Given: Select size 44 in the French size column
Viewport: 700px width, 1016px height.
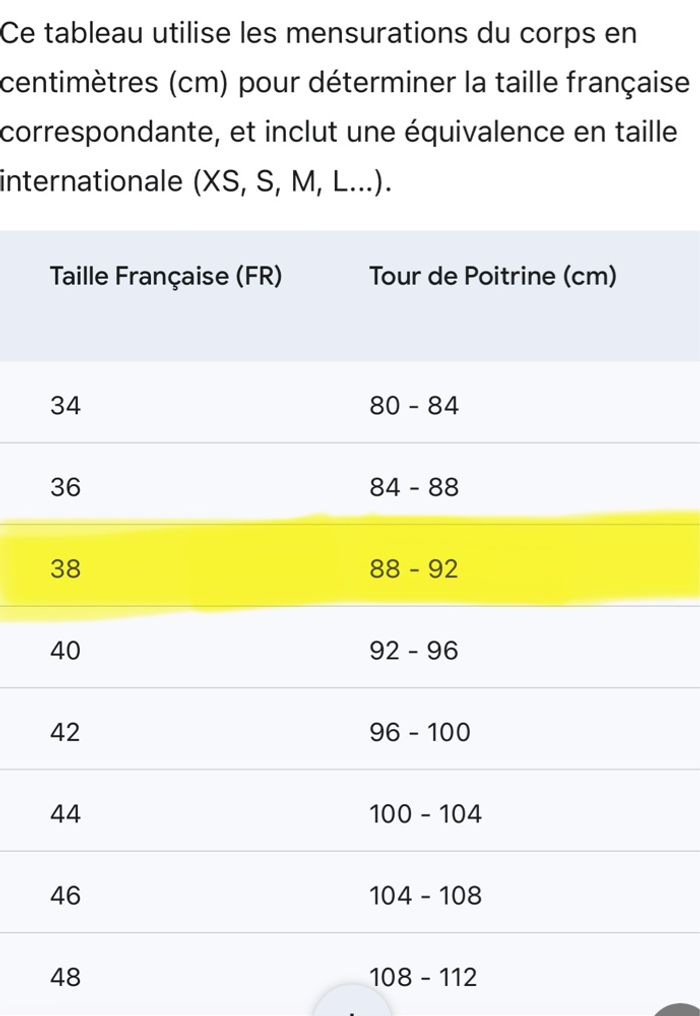Looking at the screenshot, I should coord(66,815).
